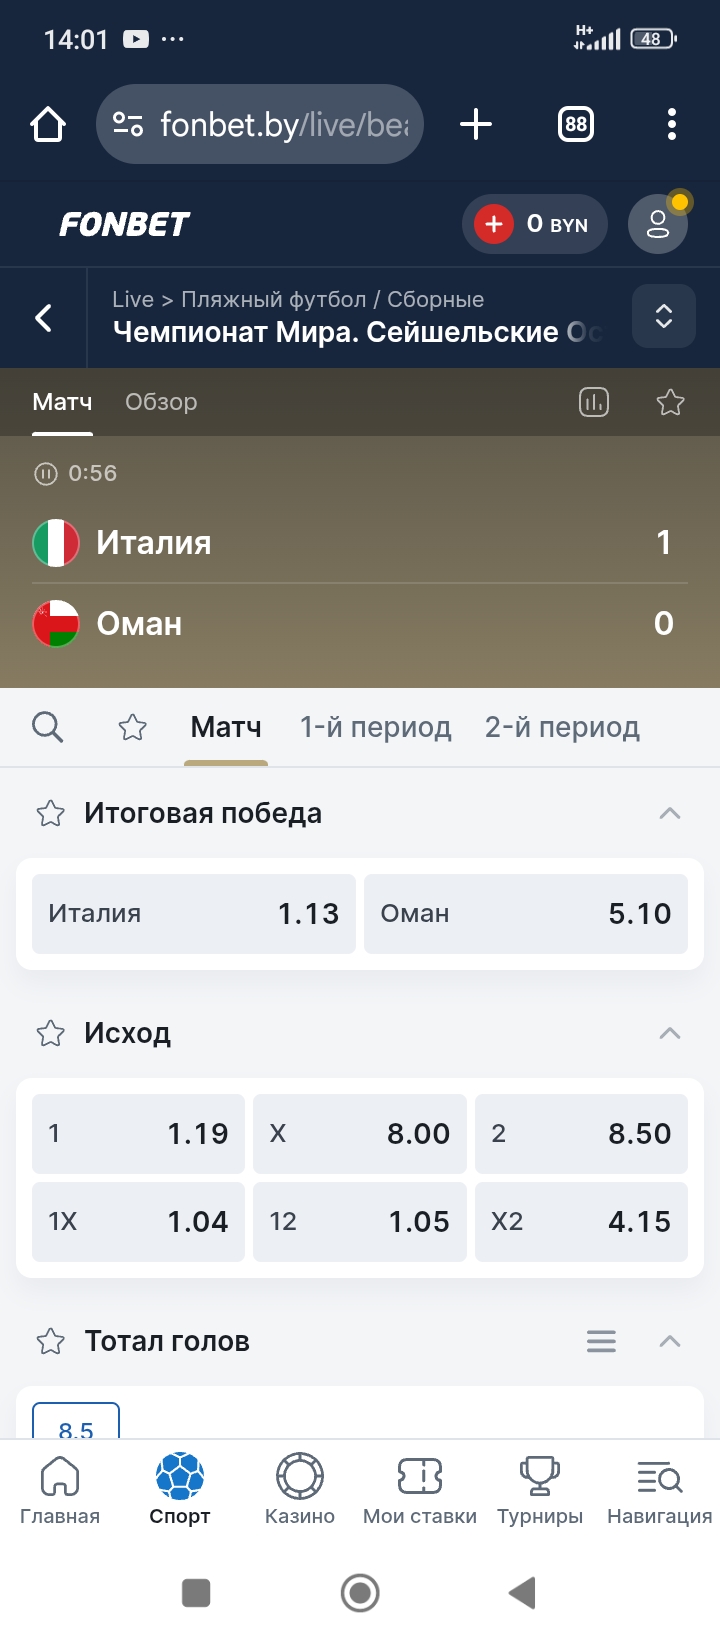
Task: Open Мои ставки ticket icon
Action: click(420, 1488)
